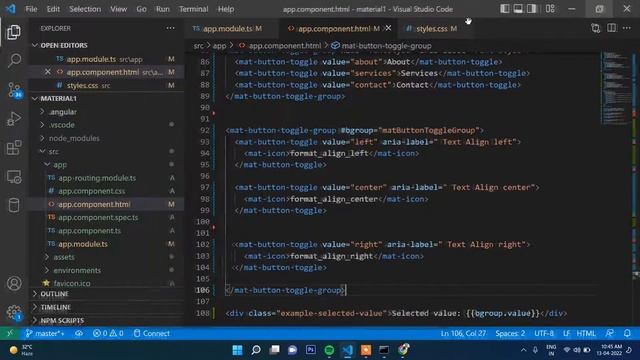Open the Selection menu
The width and height of the screenshot is (640, 360).
pos(85,9)
